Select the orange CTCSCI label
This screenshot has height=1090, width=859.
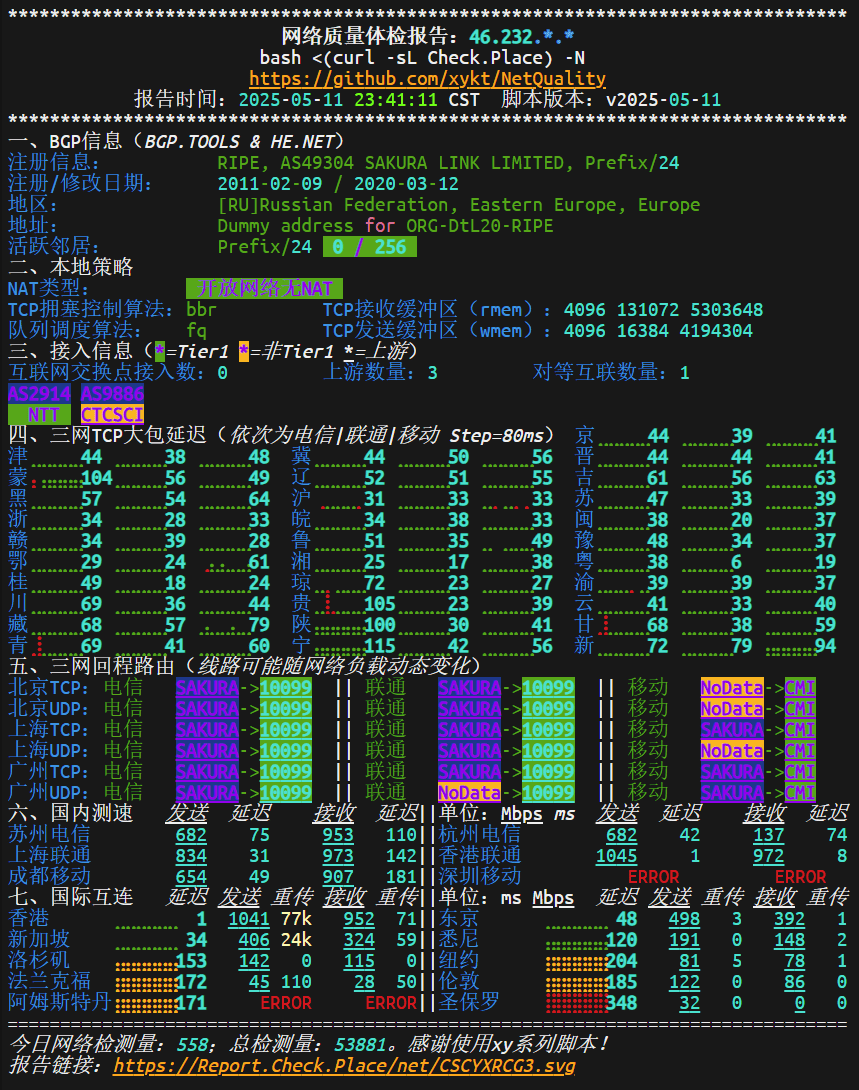pyautogui.click(x=112, y=414)
